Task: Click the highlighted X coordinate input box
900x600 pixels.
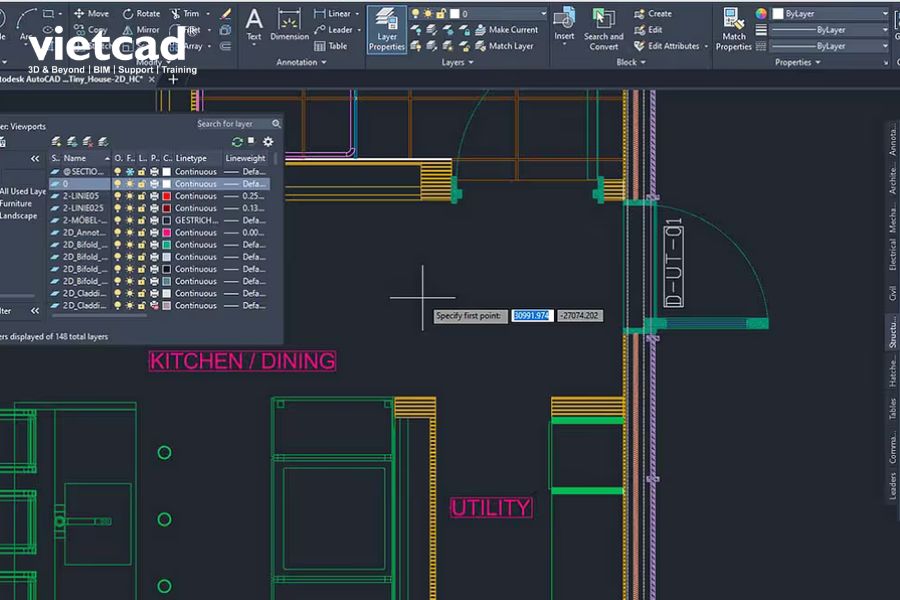Action: coord(532,315)
